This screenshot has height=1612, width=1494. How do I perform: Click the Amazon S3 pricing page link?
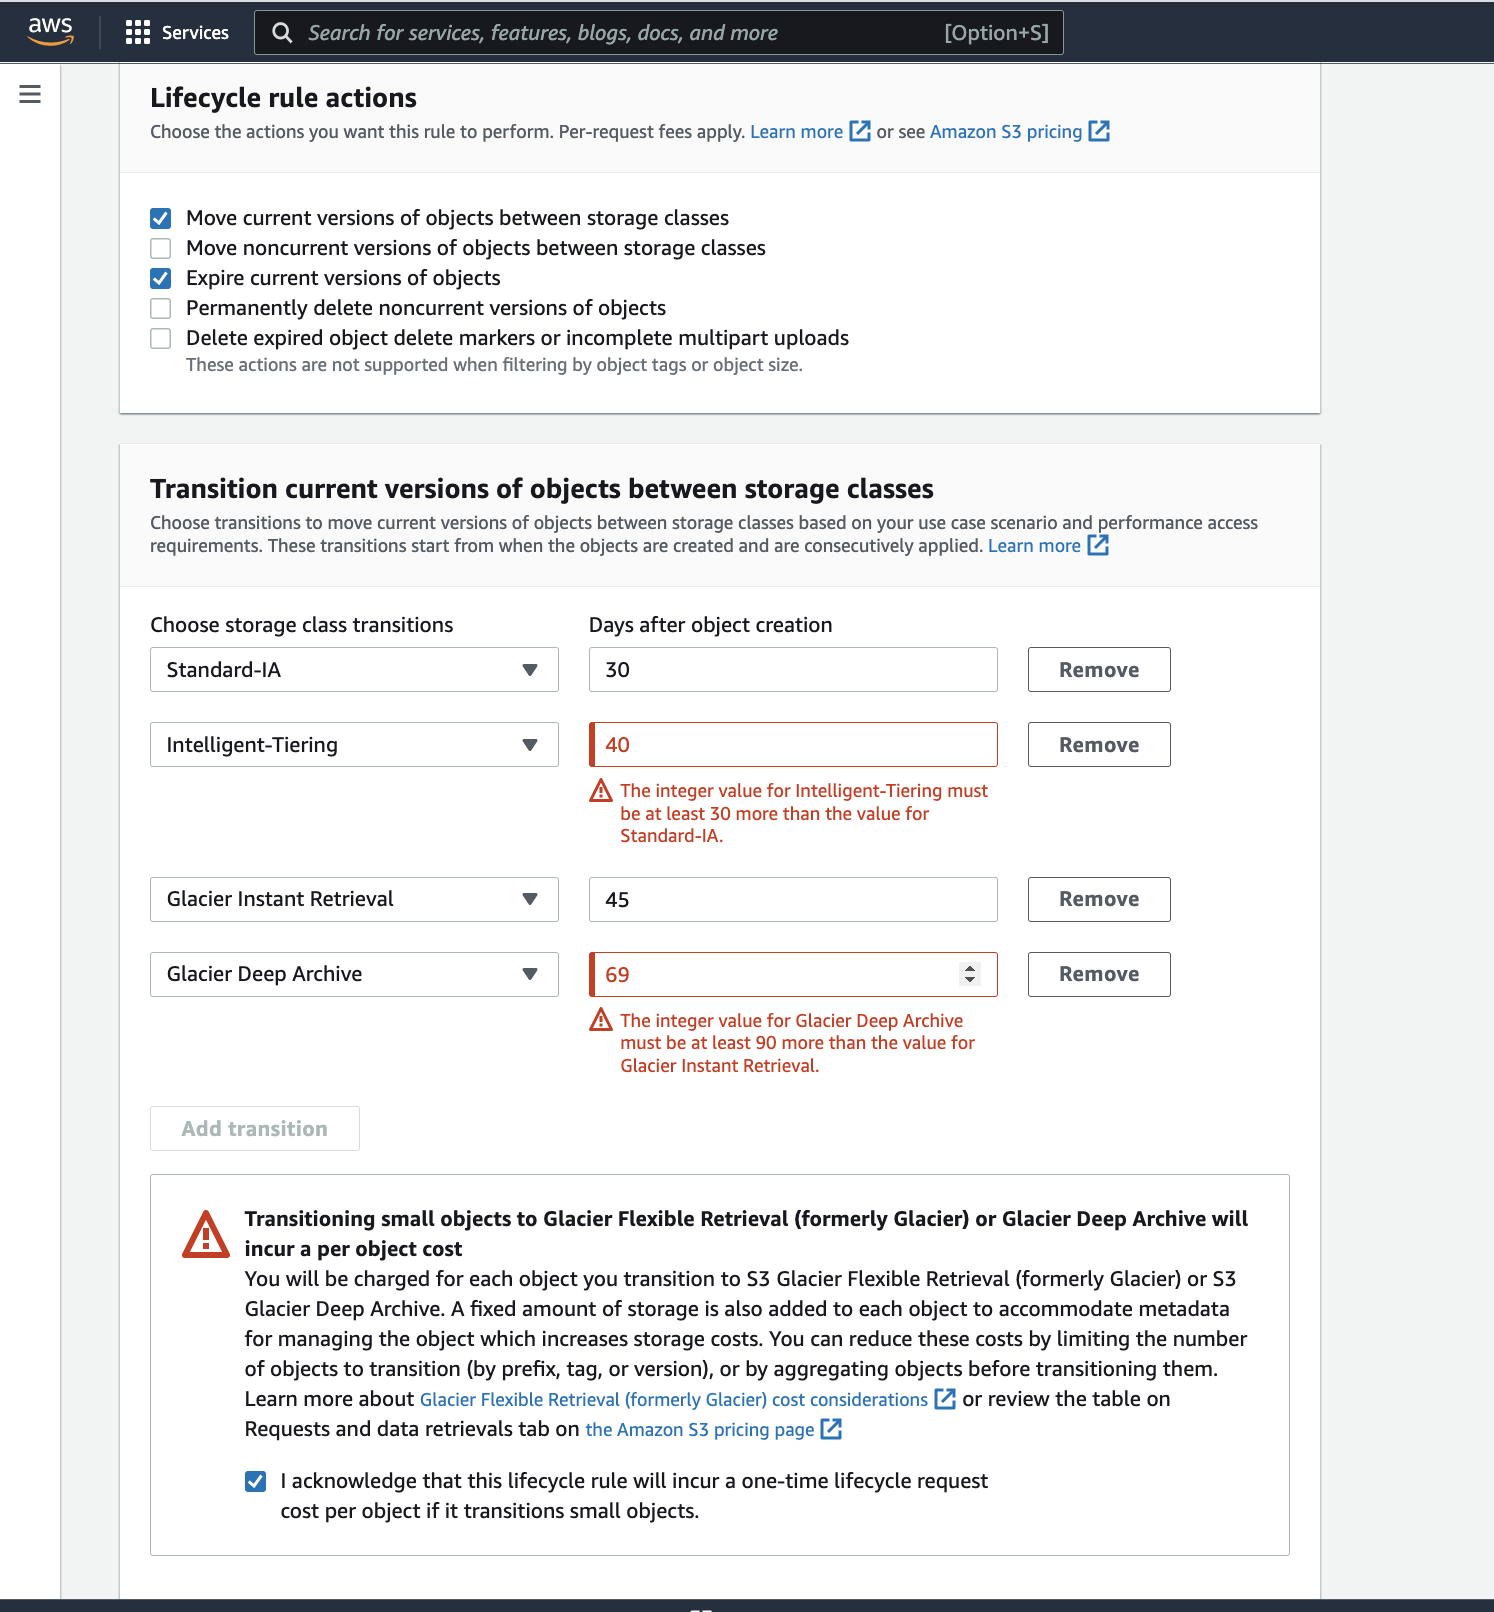point(700,1429)
